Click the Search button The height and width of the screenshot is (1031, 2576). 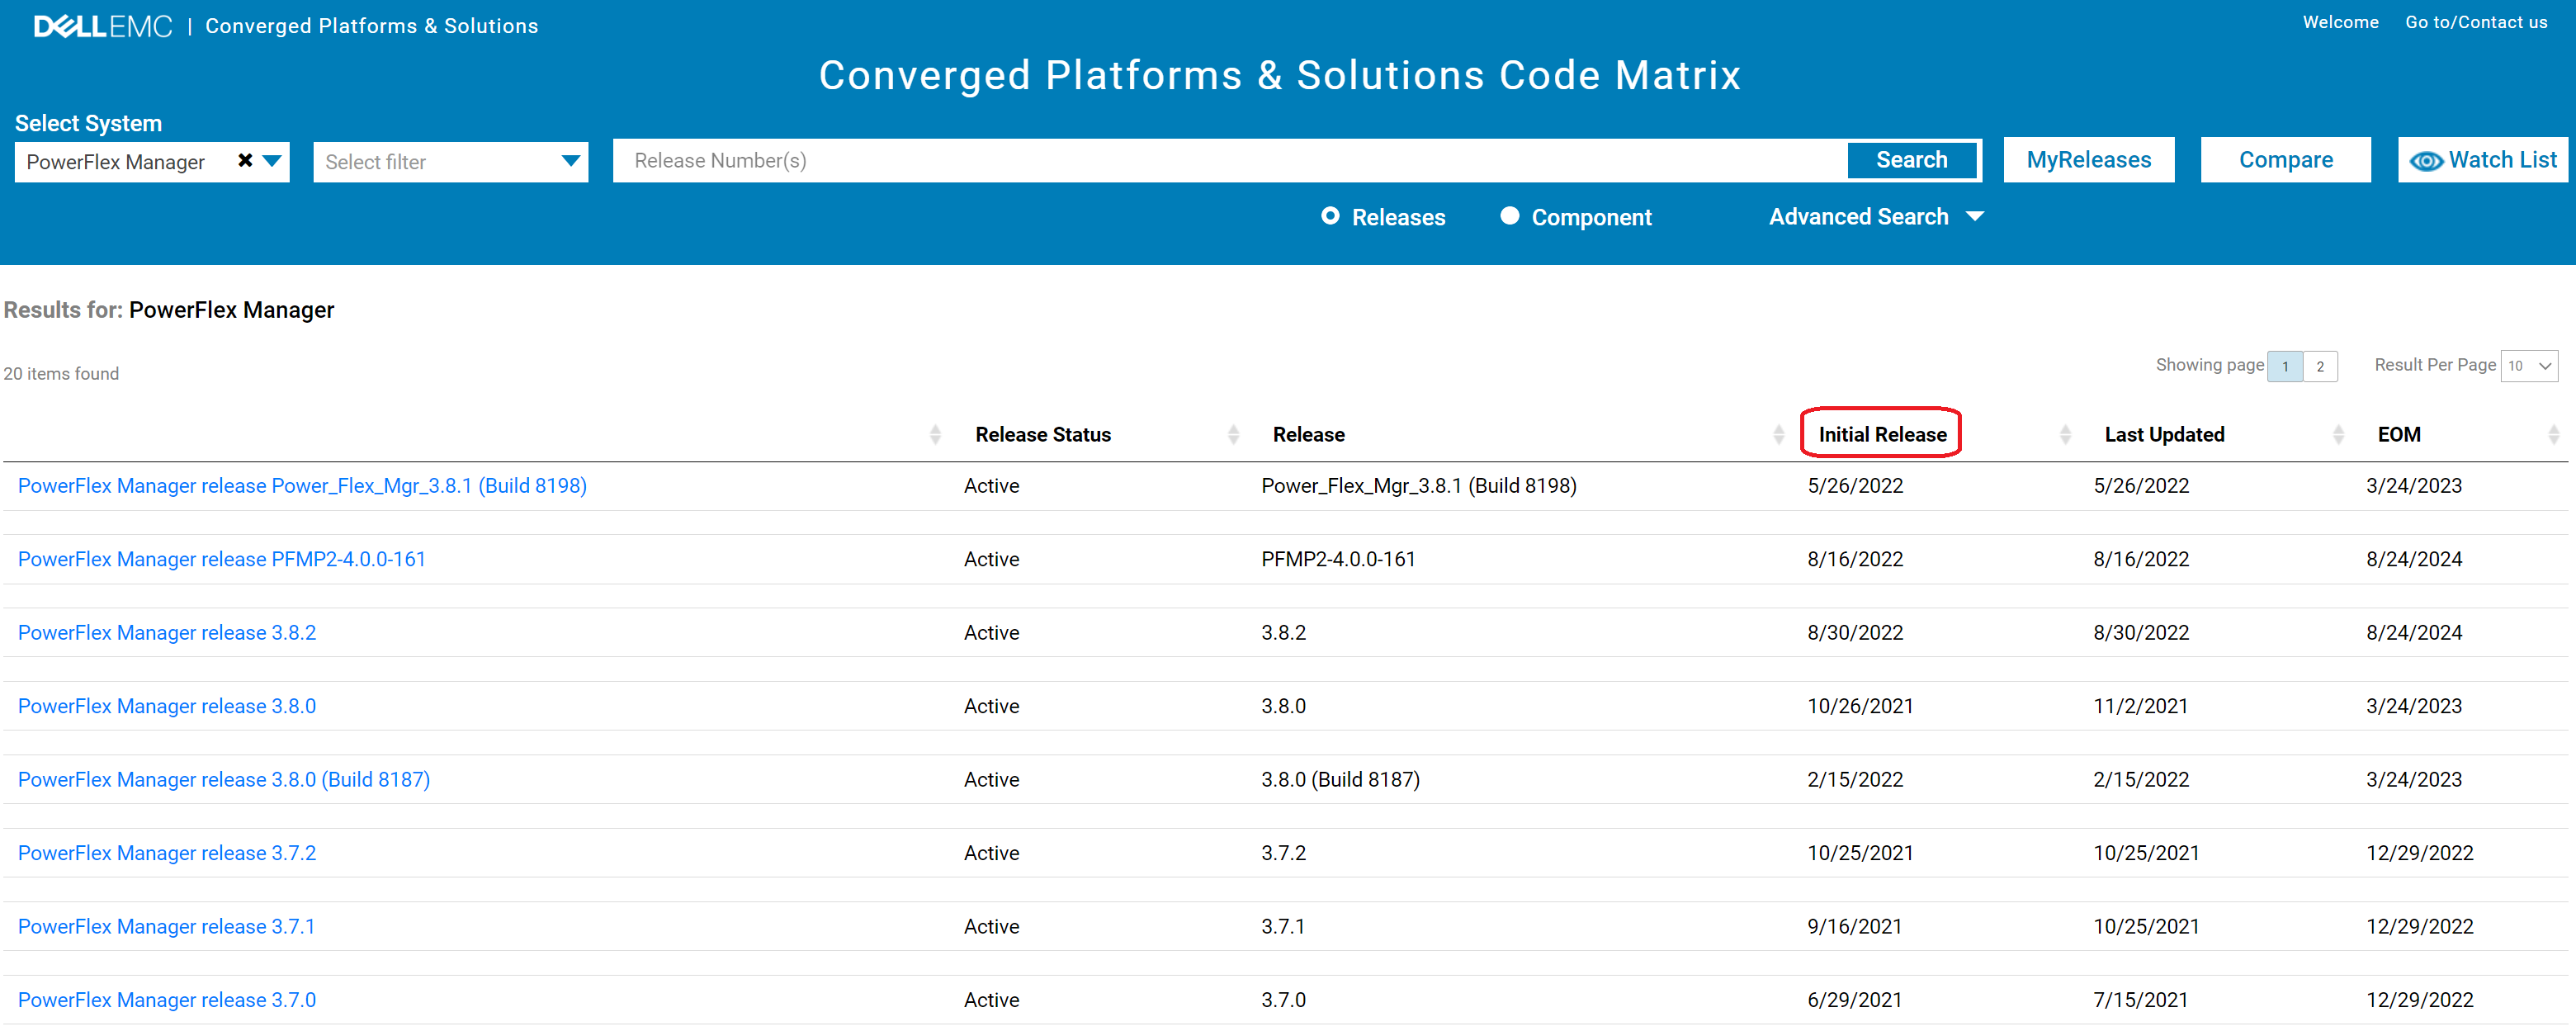tap(1912, 159)
